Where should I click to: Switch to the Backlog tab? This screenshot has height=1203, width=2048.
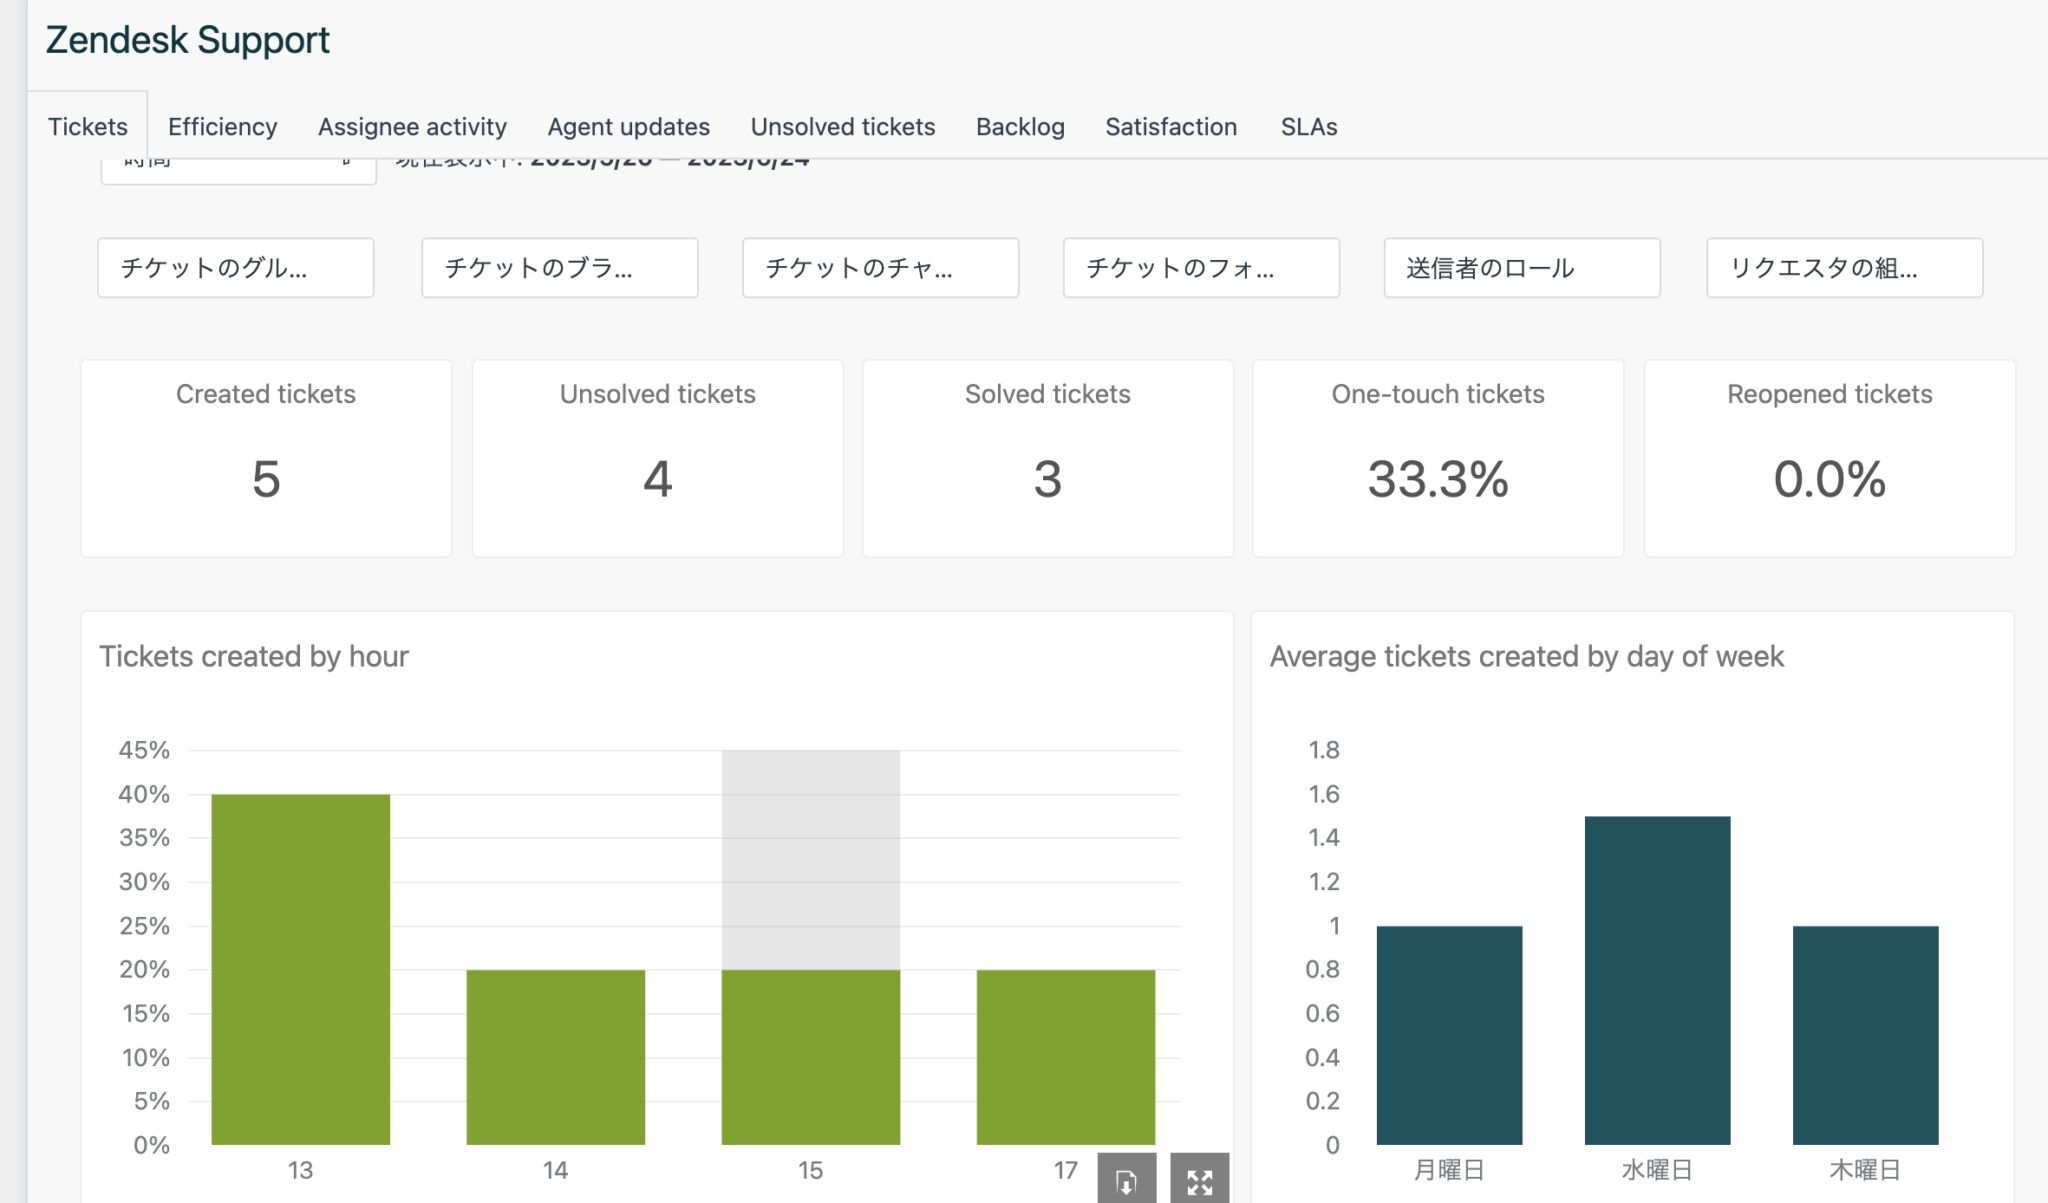tap(1020, 126)
